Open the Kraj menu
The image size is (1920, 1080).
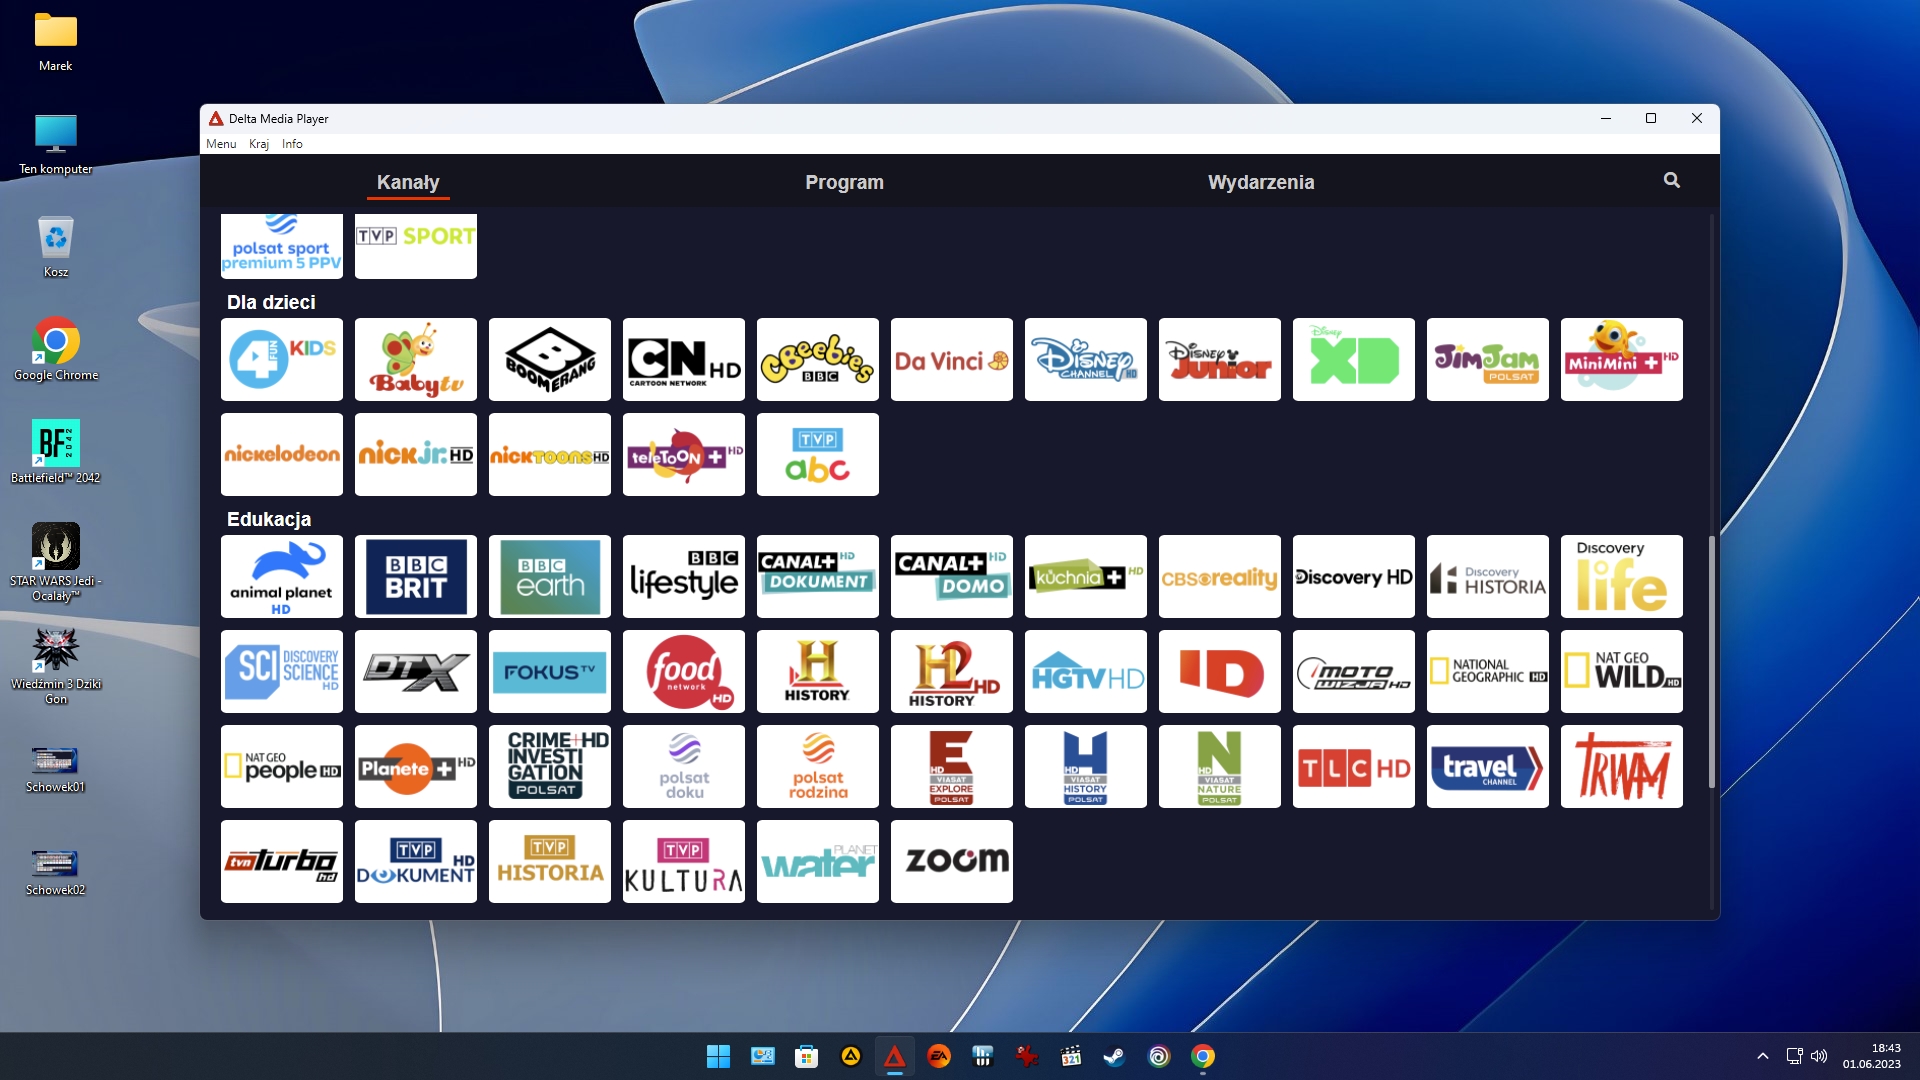259,144
